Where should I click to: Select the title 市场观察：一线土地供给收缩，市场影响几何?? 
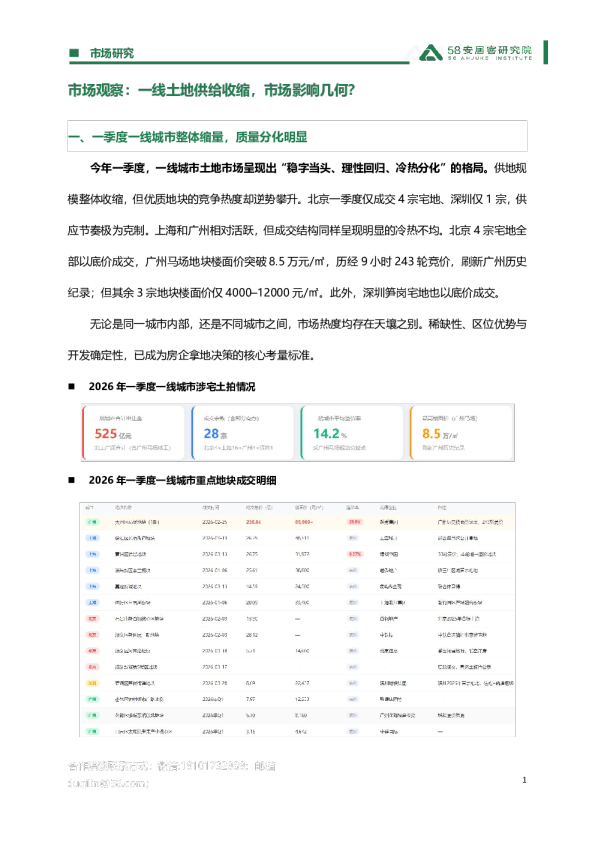pyautogui.click(x=212, y=90)
